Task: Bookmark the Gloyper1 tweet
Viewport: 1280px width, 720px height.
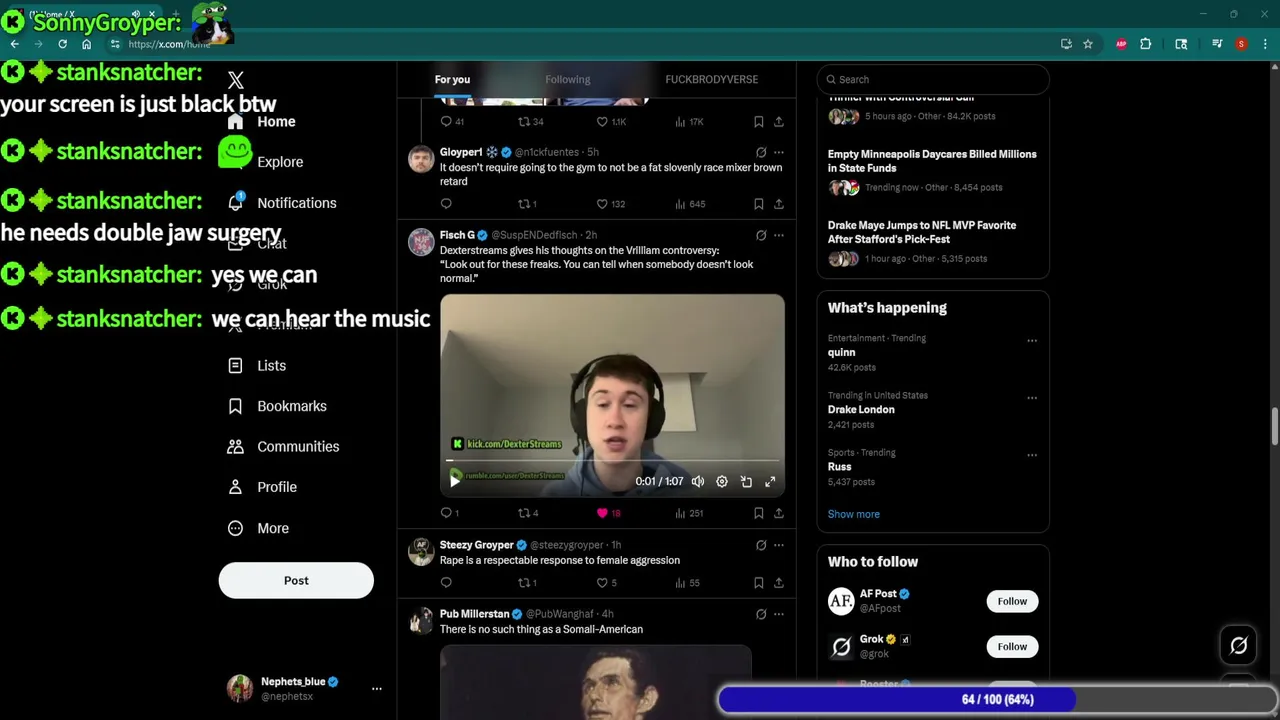Action: (759, 204)
